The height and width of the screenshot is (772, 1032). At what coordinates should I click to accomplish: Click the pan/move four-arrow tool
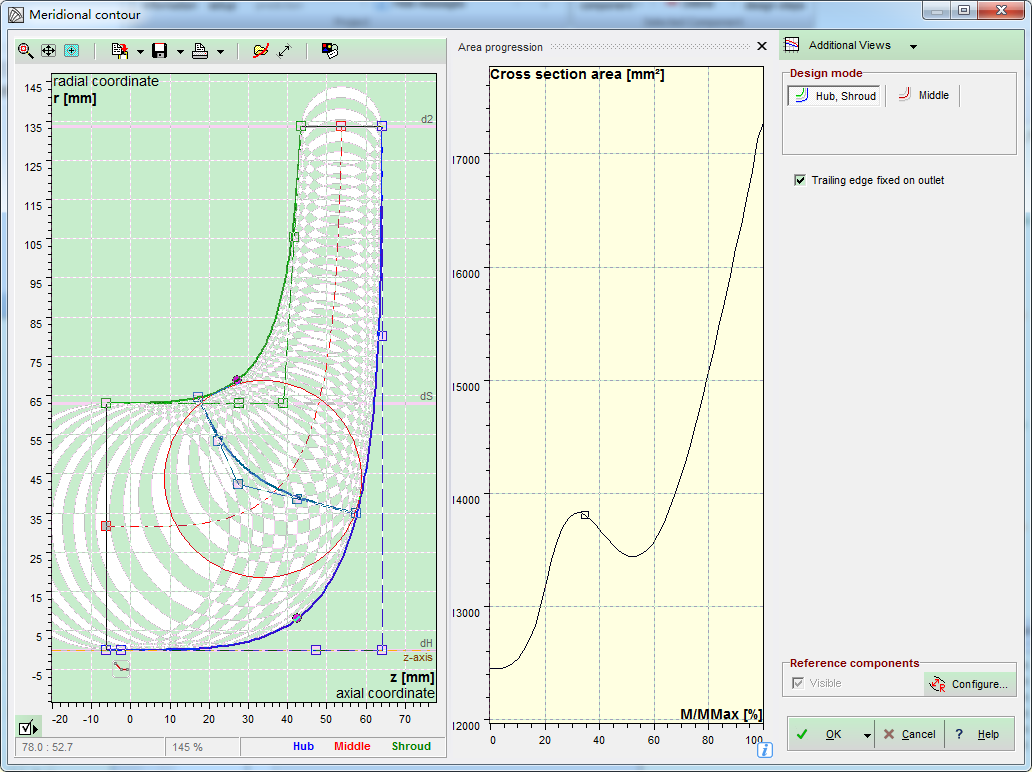[x=49, y=51]
